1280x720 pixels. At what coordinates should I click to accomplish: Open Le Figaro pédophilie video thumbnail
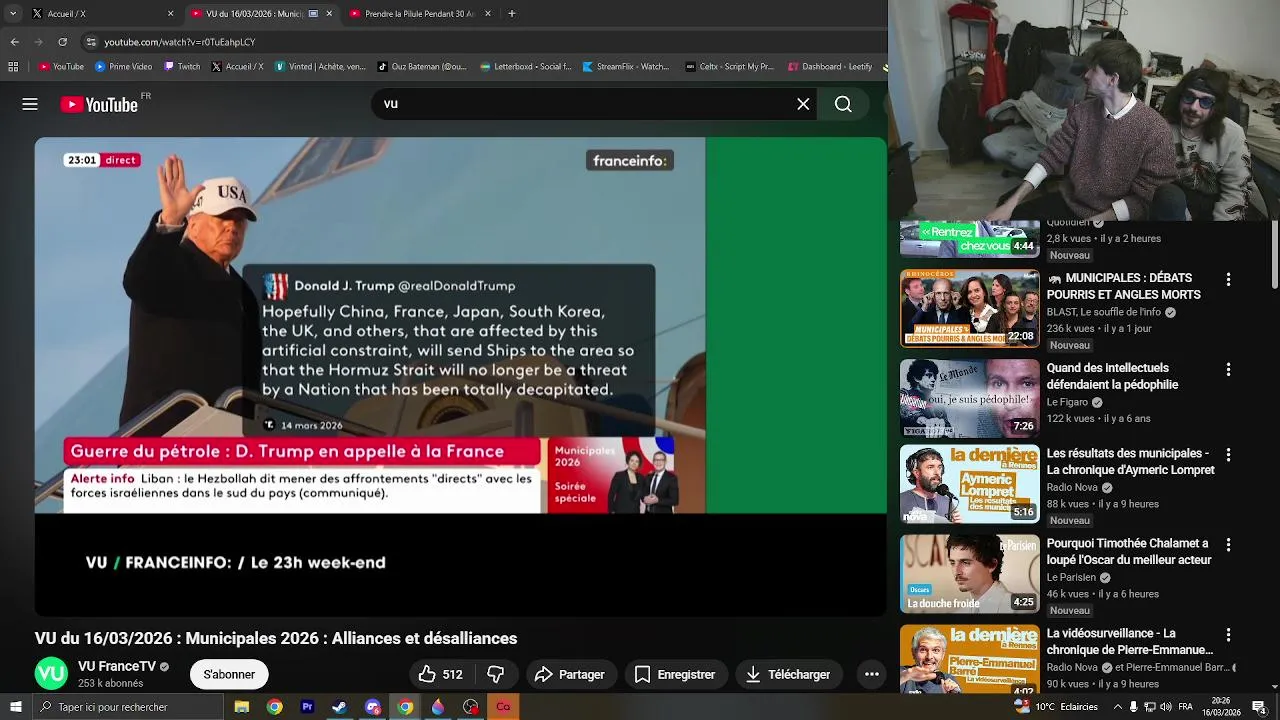970,398
